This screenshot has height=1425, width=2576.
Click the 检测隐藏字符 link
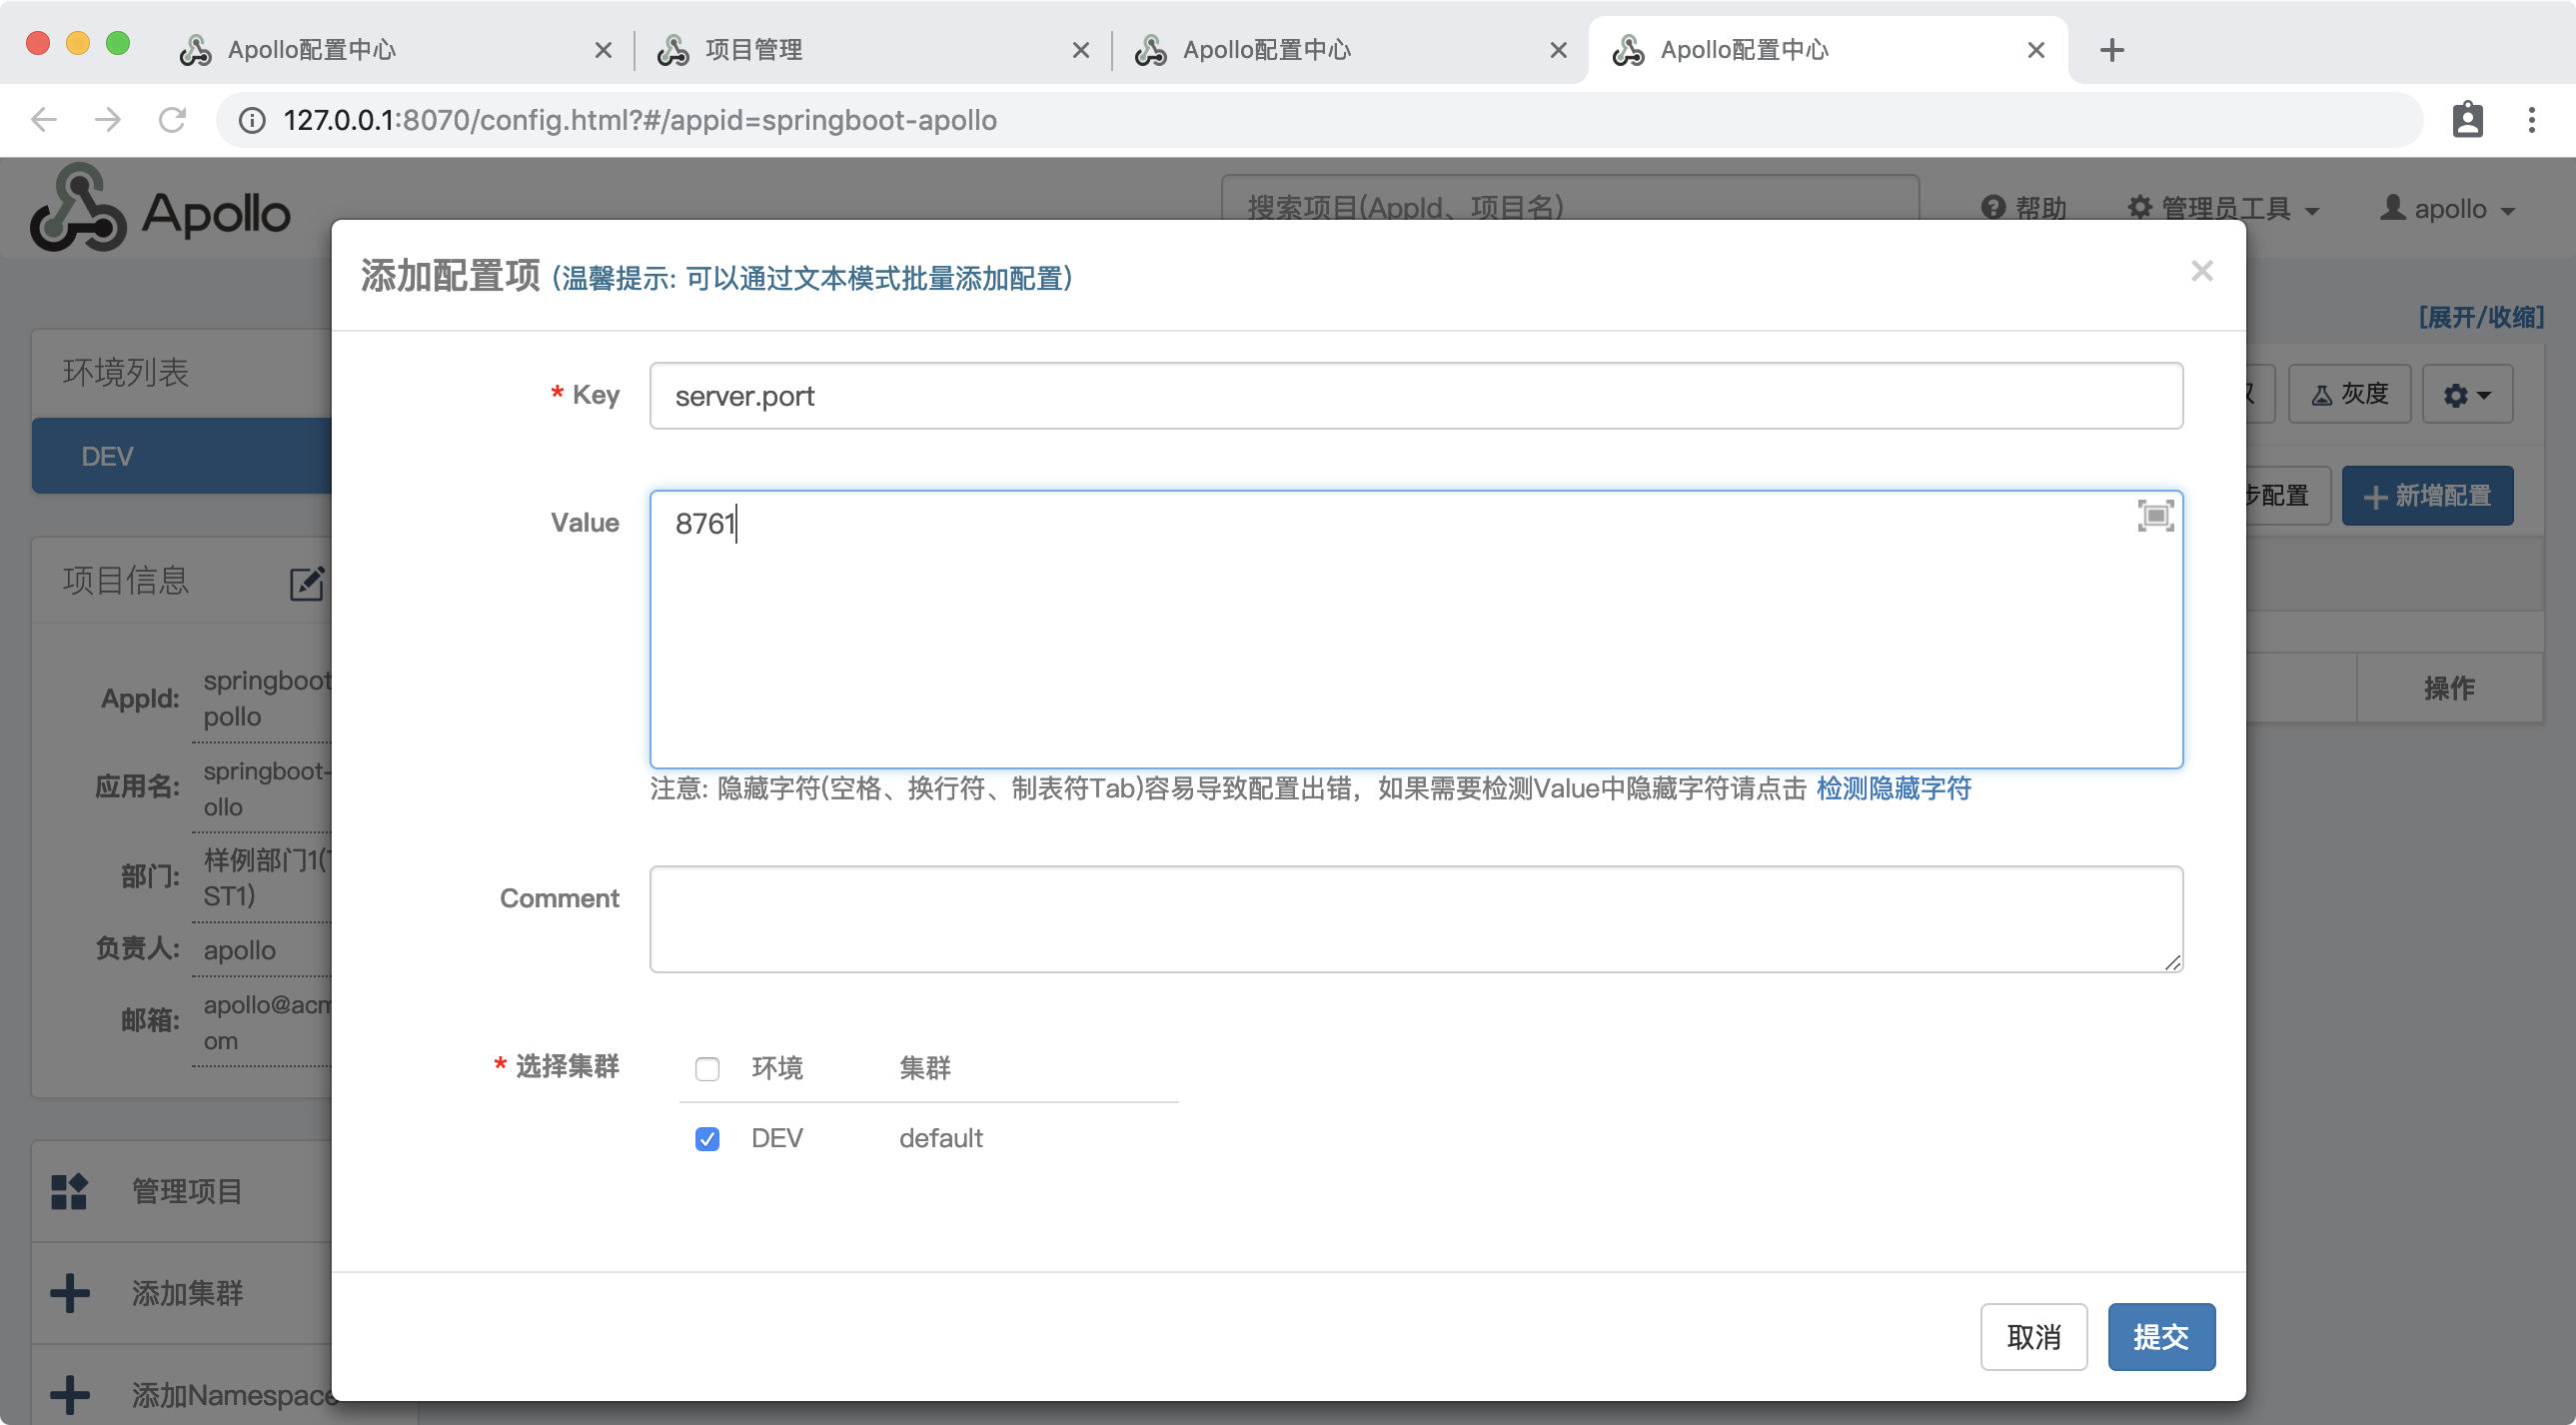[1893, 788]
